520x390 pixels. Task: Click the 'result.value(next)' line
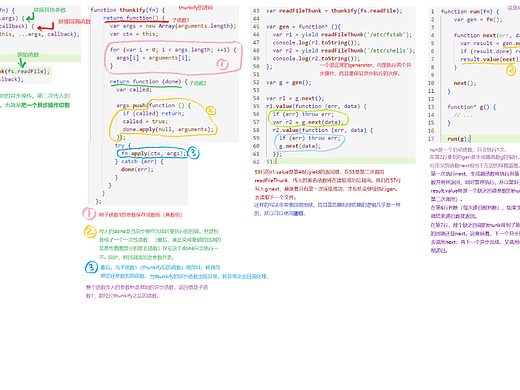pyautogui.click(x=490, y=59)
